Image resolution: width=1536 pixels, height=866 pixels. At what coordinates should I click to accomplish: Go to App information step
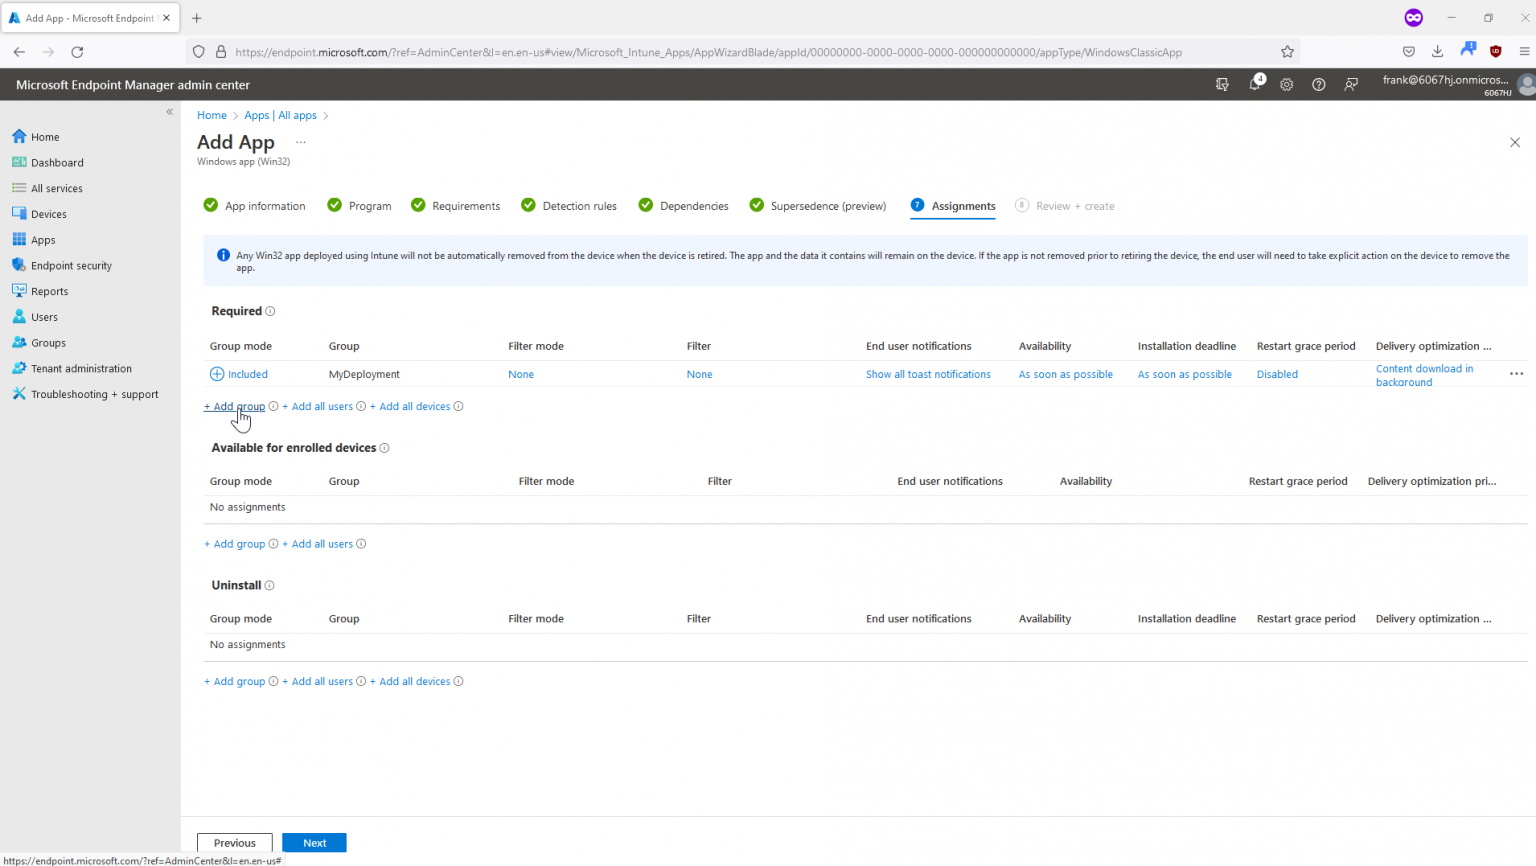(x=254, y=206)
